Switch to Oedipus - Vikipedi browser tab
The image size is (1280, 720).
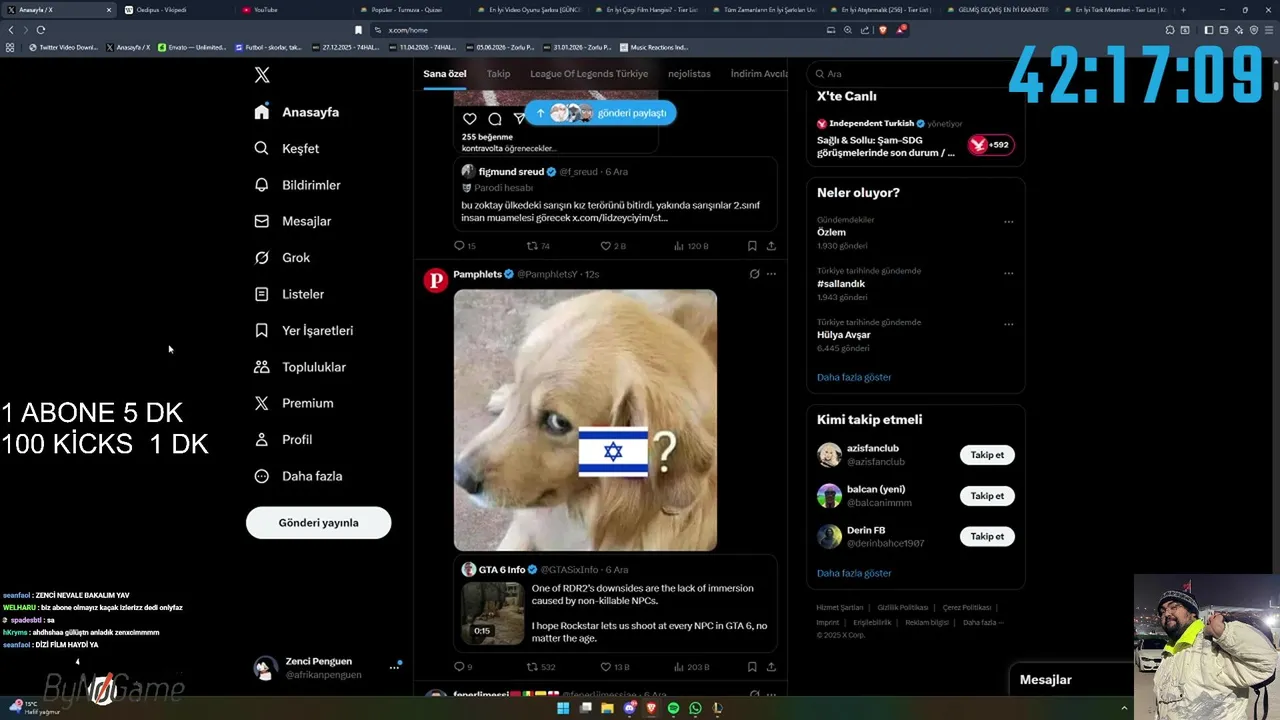coord(174,9)
